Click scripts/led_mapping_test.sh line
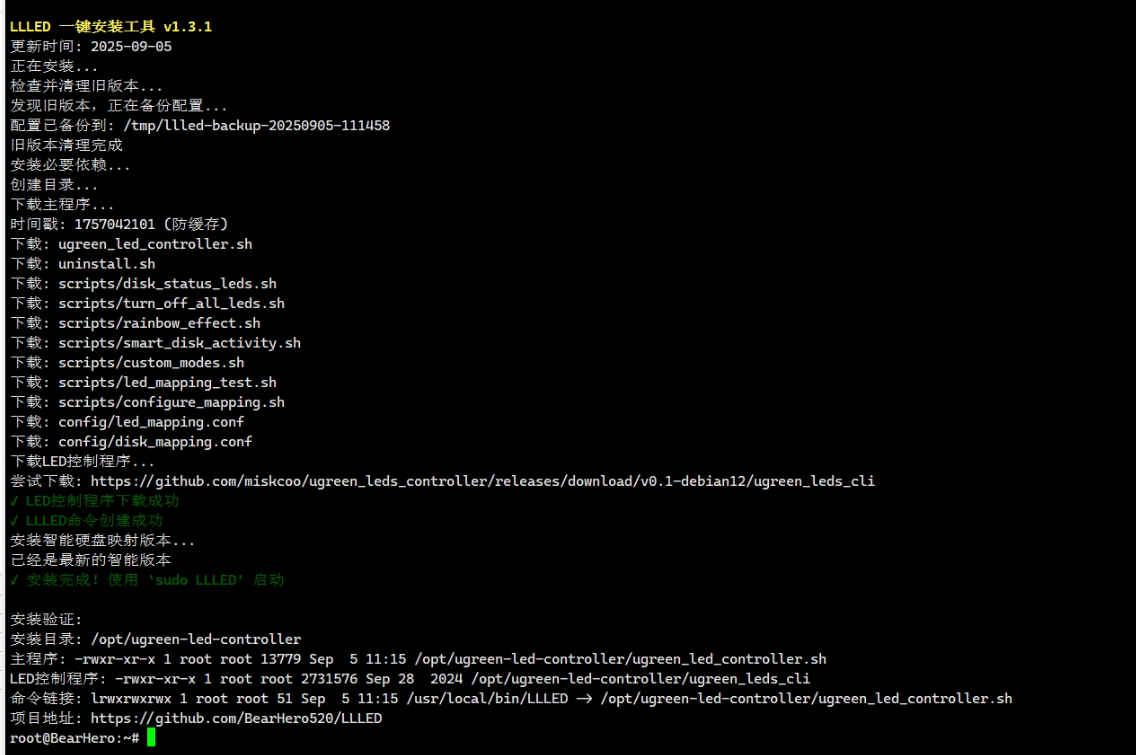 pos(143,383)
